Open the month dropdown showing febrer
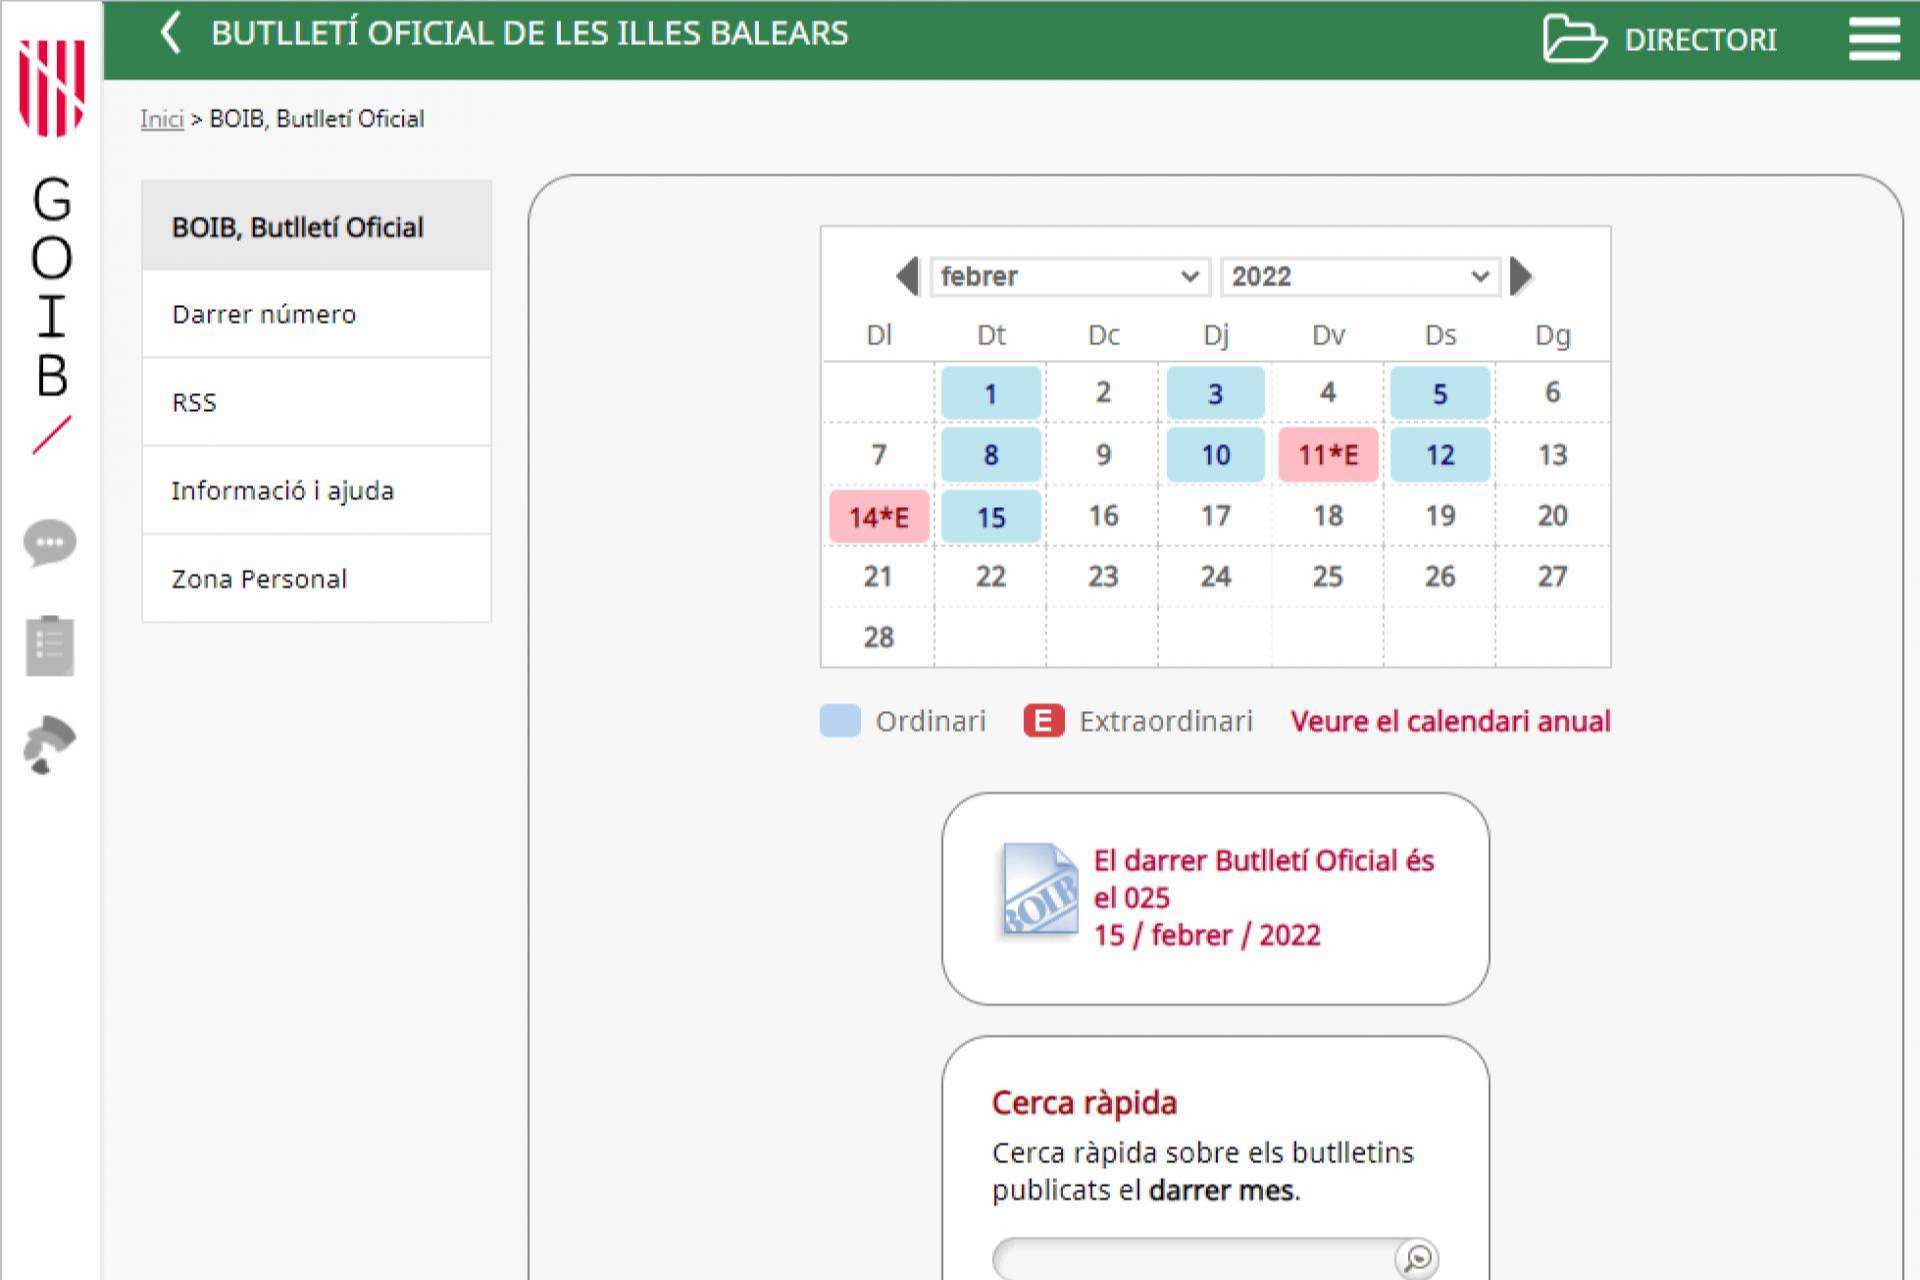 1070,276
